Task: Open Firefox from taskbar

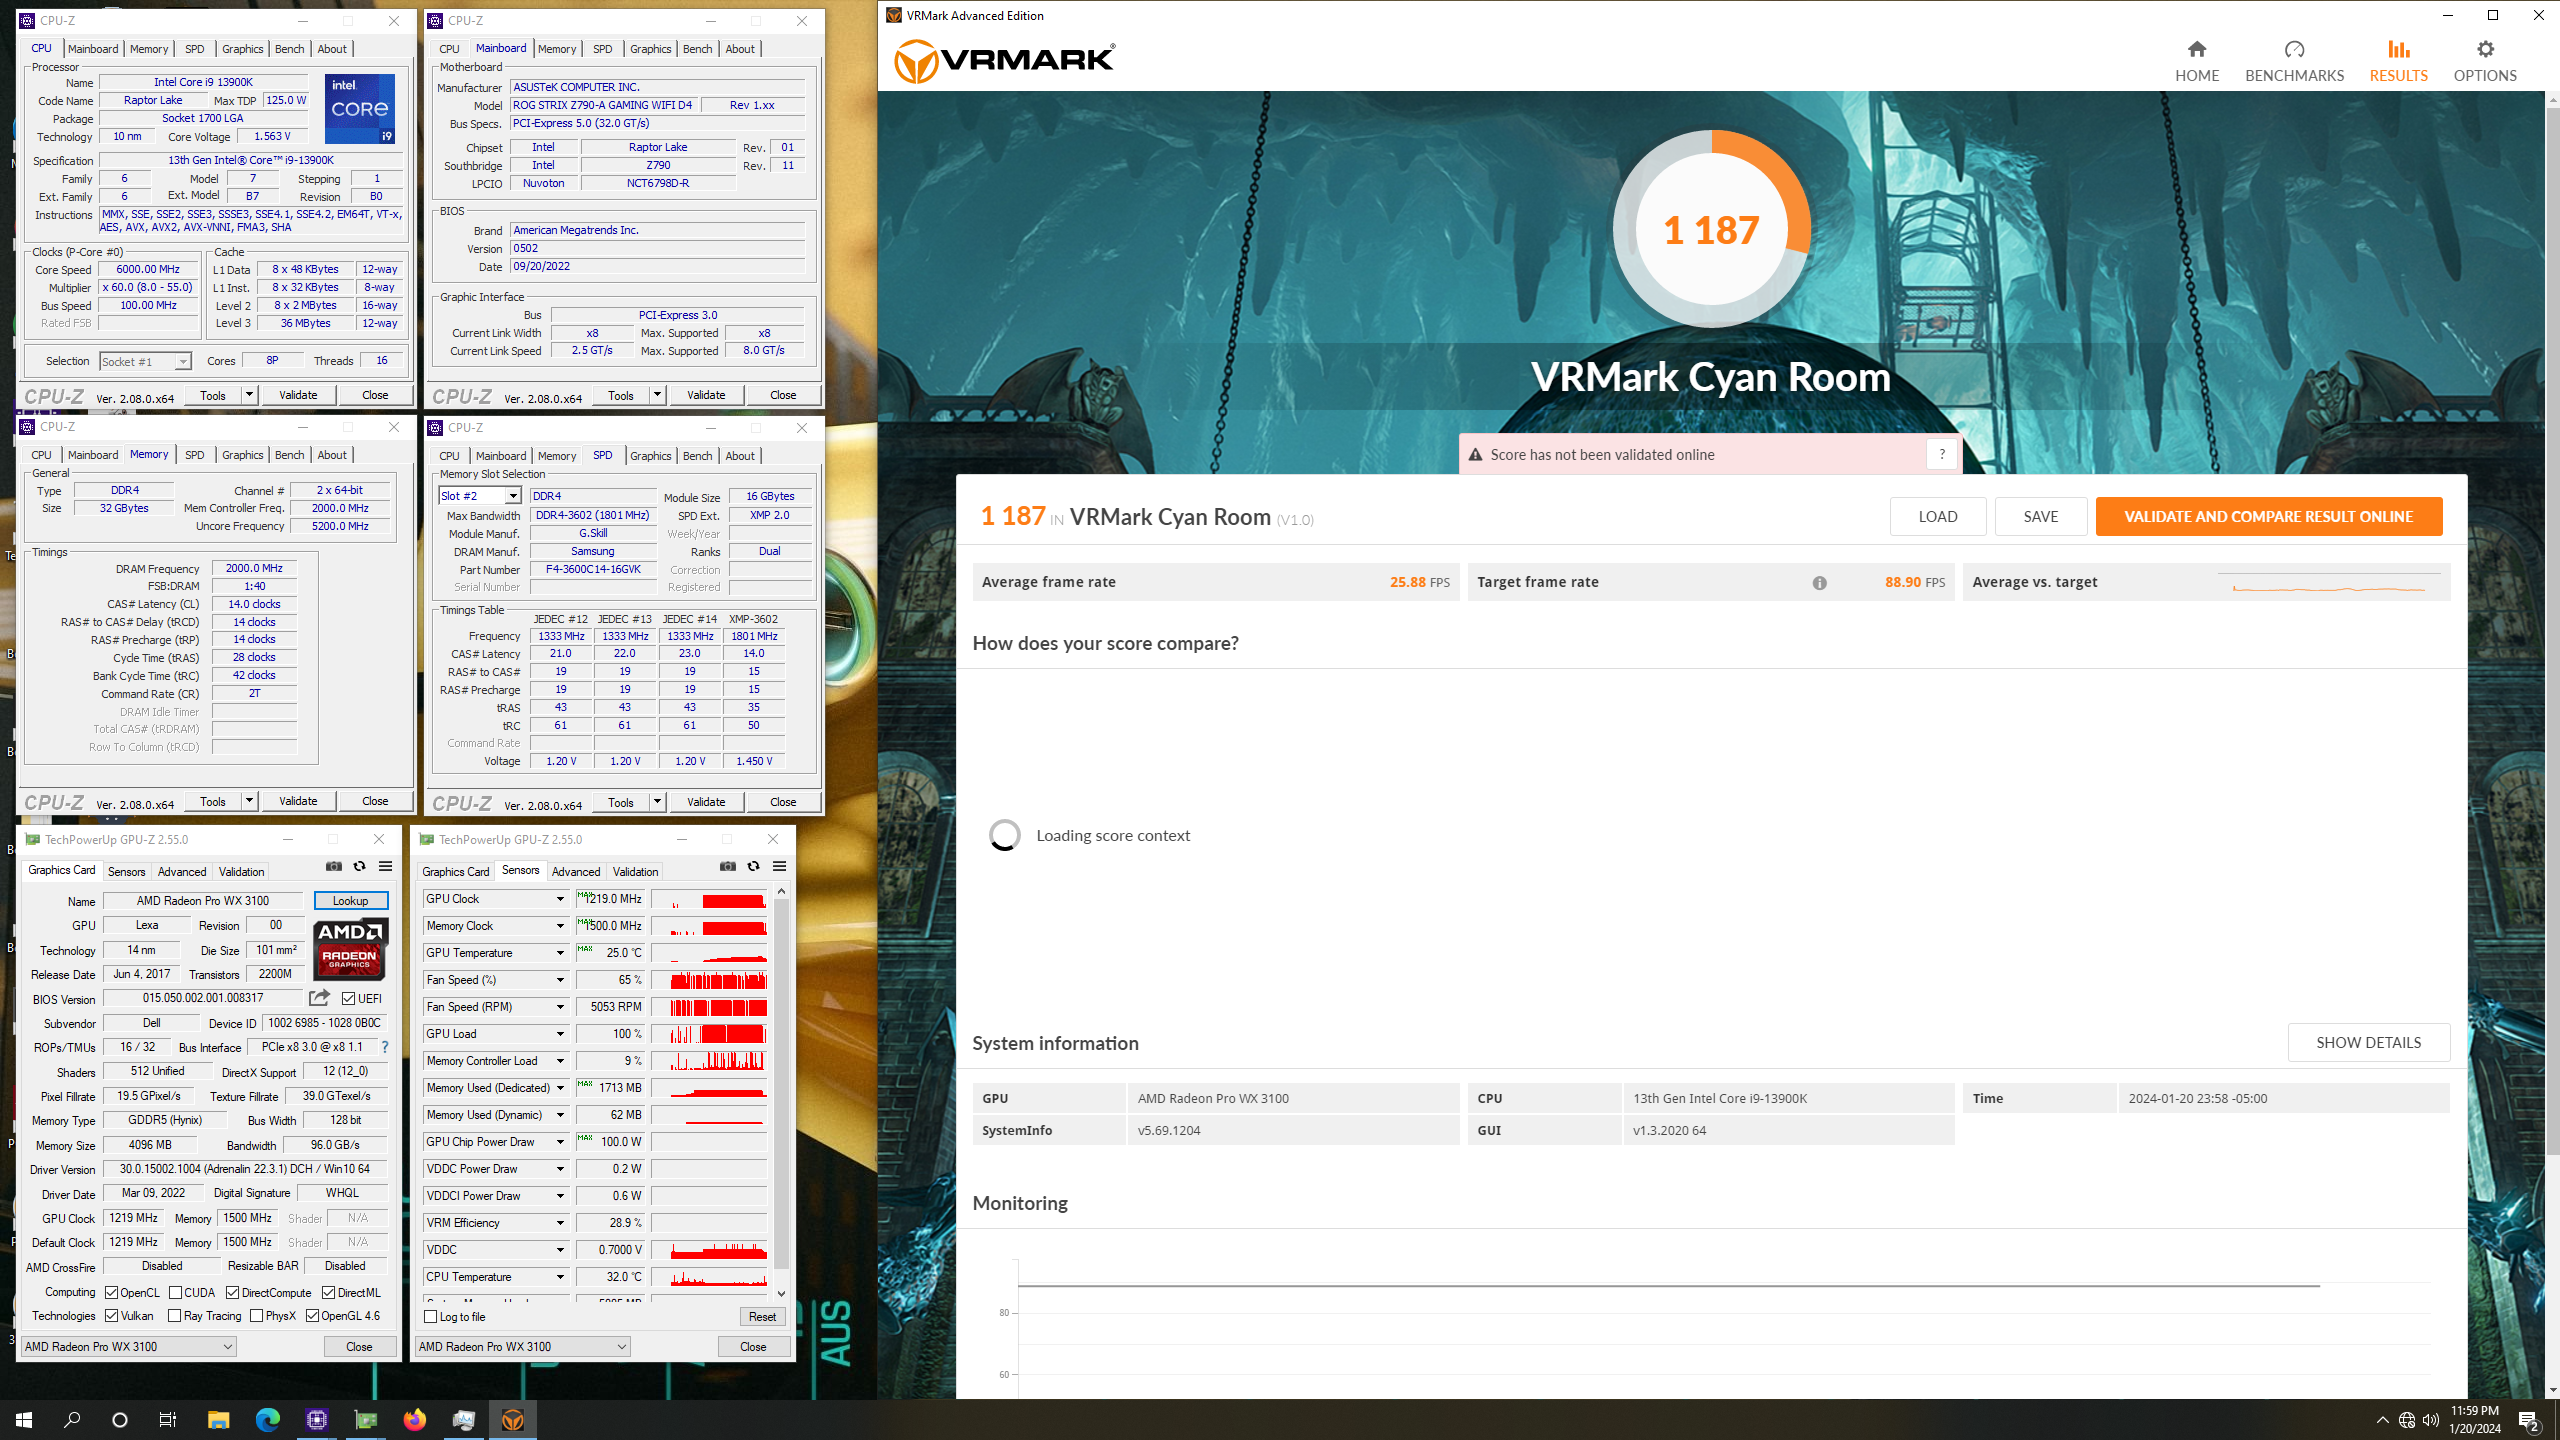Action: [414, 1419]
